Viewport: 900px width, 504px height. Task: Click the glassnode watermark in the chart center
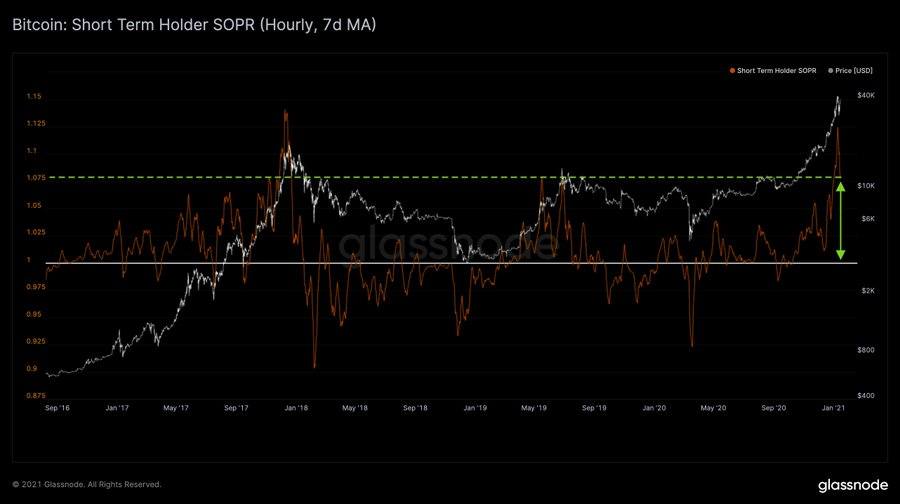[448, 244]
